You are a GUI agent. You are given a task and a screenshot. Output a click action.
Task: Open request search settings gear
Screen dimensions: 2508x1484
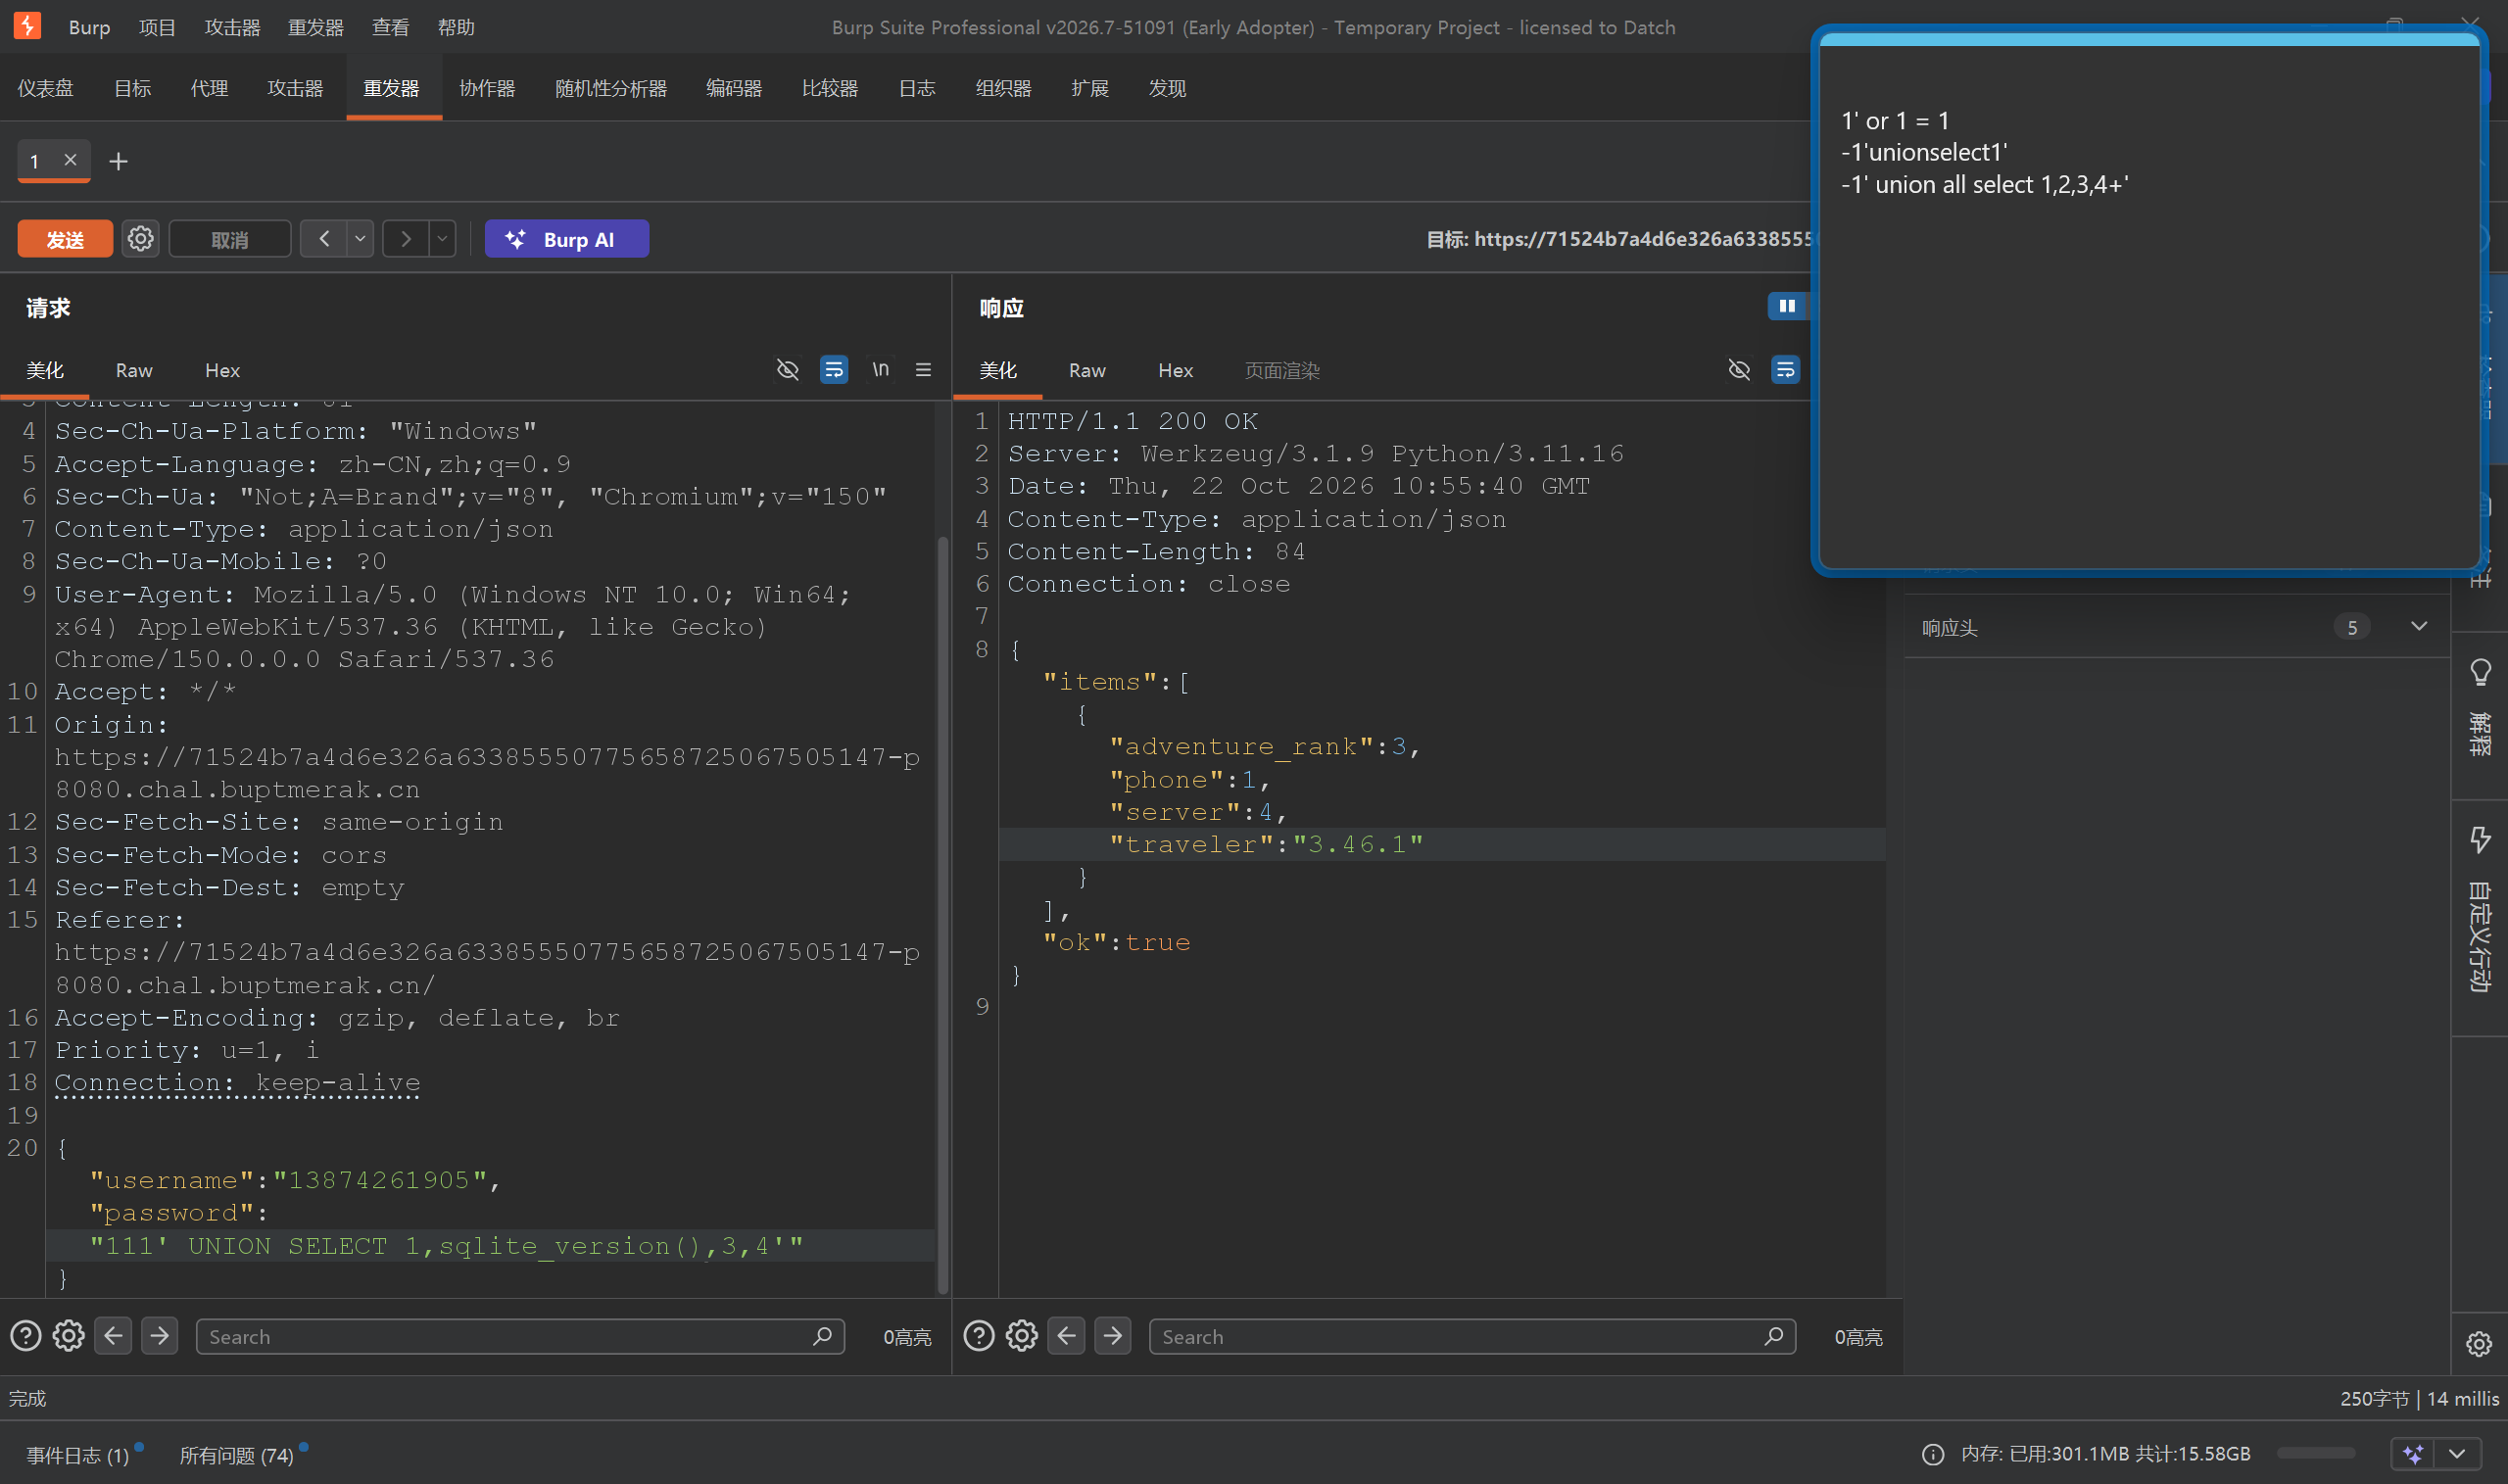point(68,1336)
